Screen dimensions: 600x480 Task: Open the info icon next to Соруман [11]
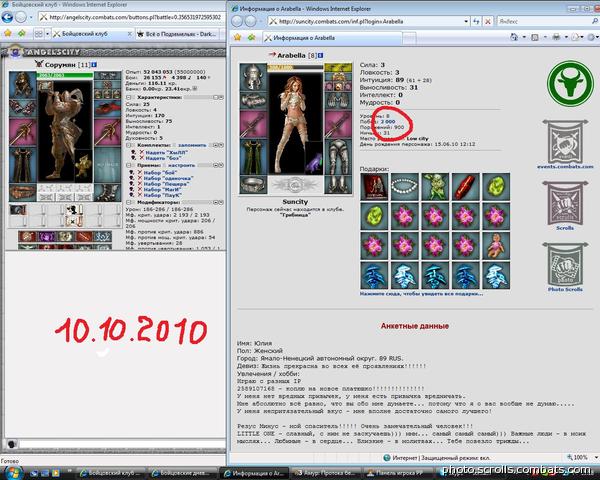coord(94,65)
